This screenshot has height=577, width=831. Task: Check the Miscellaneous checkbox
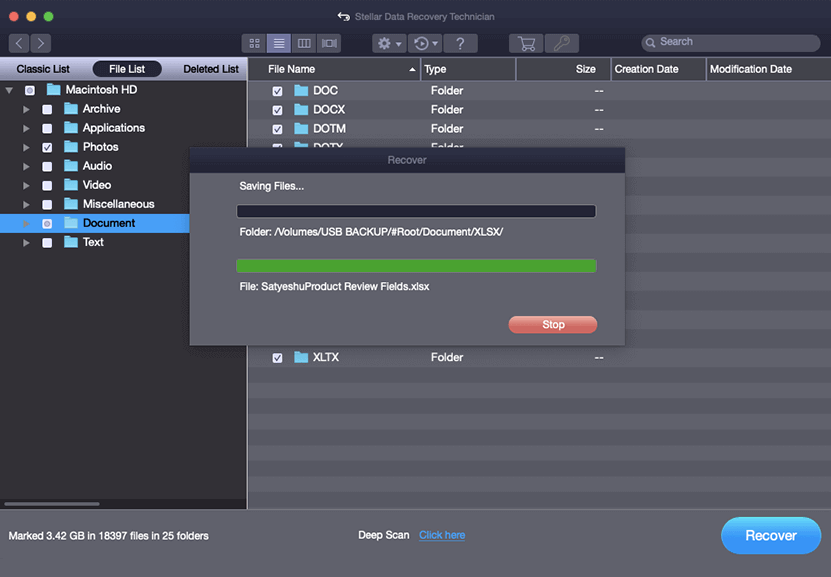[47, 205]
